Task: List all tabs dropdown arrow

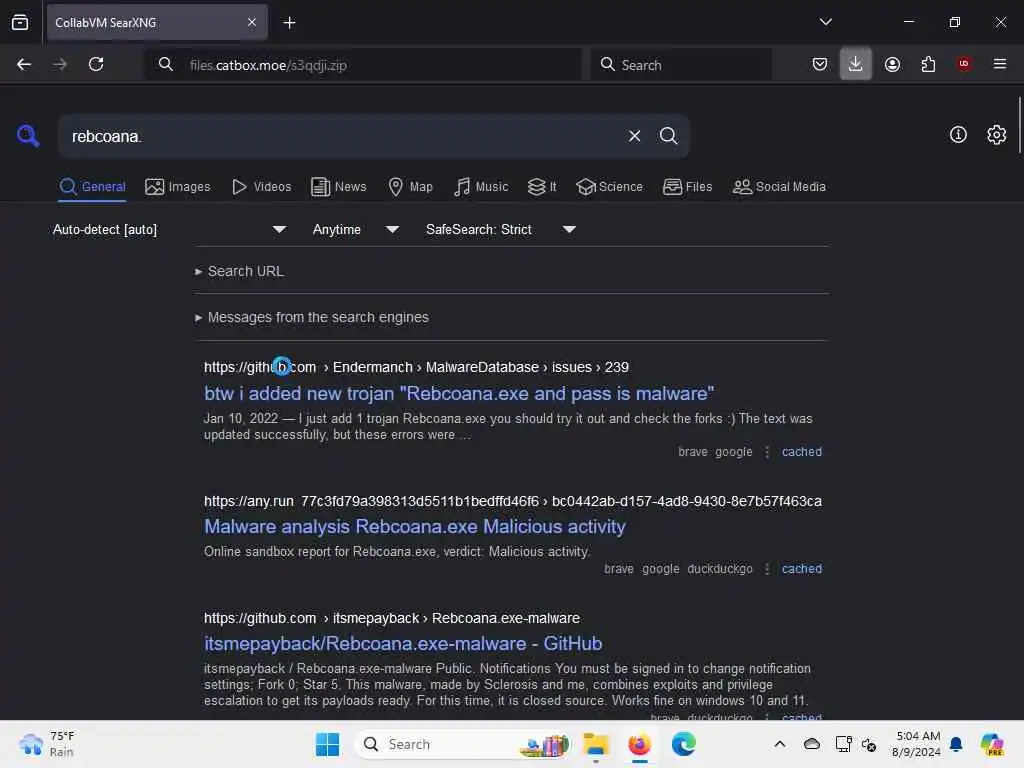Action: tap(825, 22)
